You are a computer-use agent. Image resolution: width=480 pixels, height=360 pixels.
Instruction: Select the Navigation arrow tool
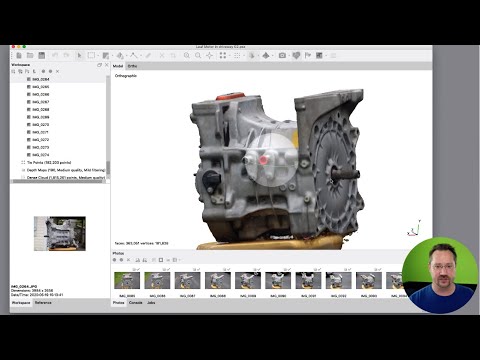click(79, 55)
